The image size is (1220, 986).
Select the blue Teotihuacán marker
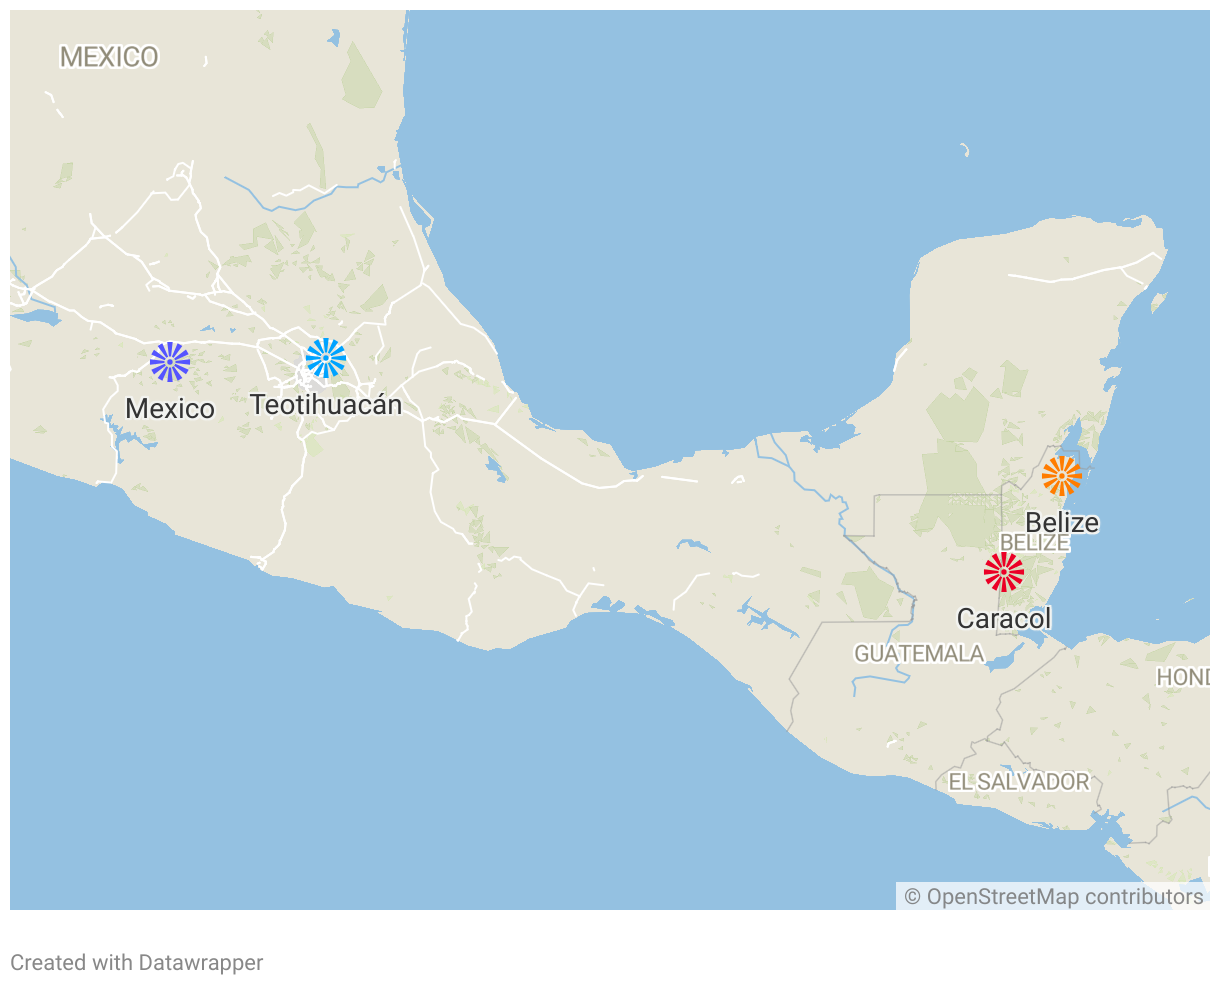326,358
